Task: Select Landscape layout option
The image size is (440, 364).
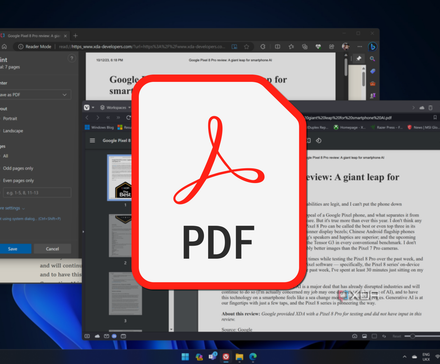Action: [x=13, y=131]
